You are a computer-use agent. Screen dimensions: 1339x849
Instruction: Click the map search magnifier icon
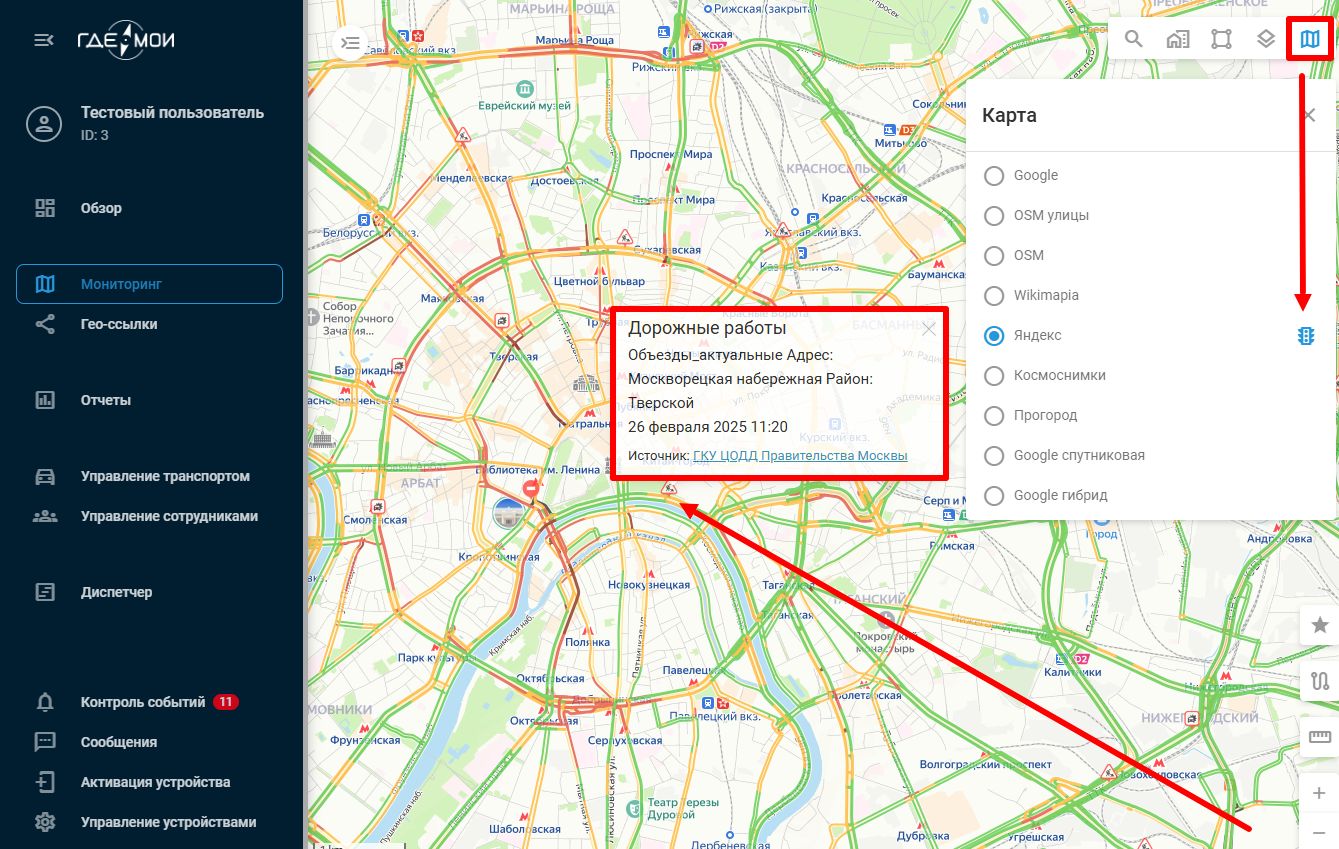click(x=1133, y=40)
